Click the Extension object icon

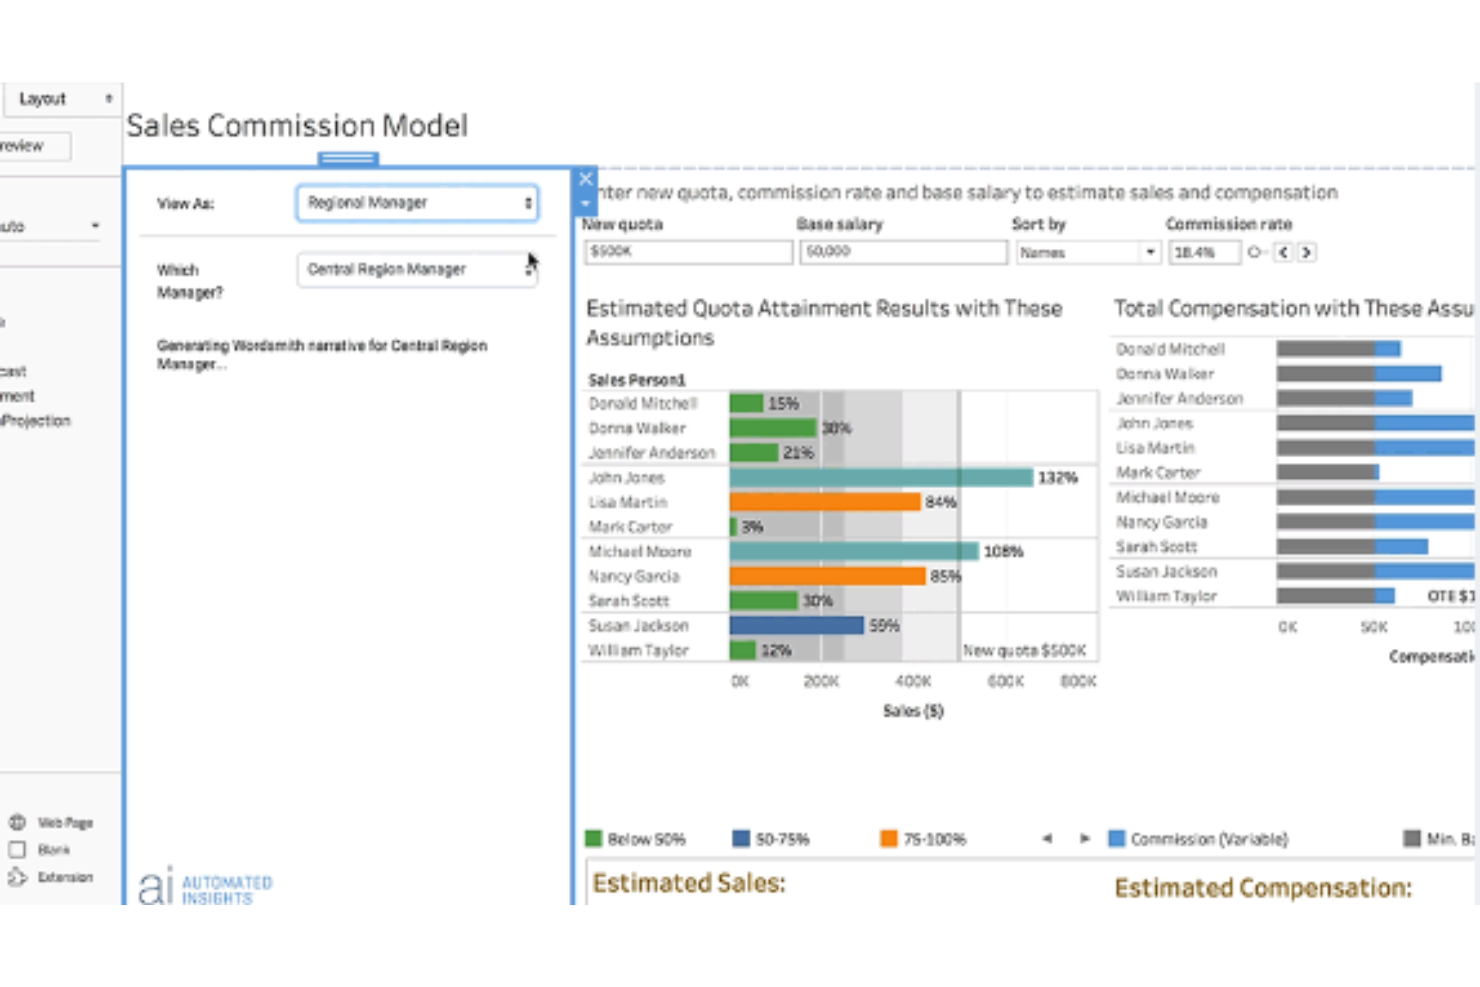[18, 876]
